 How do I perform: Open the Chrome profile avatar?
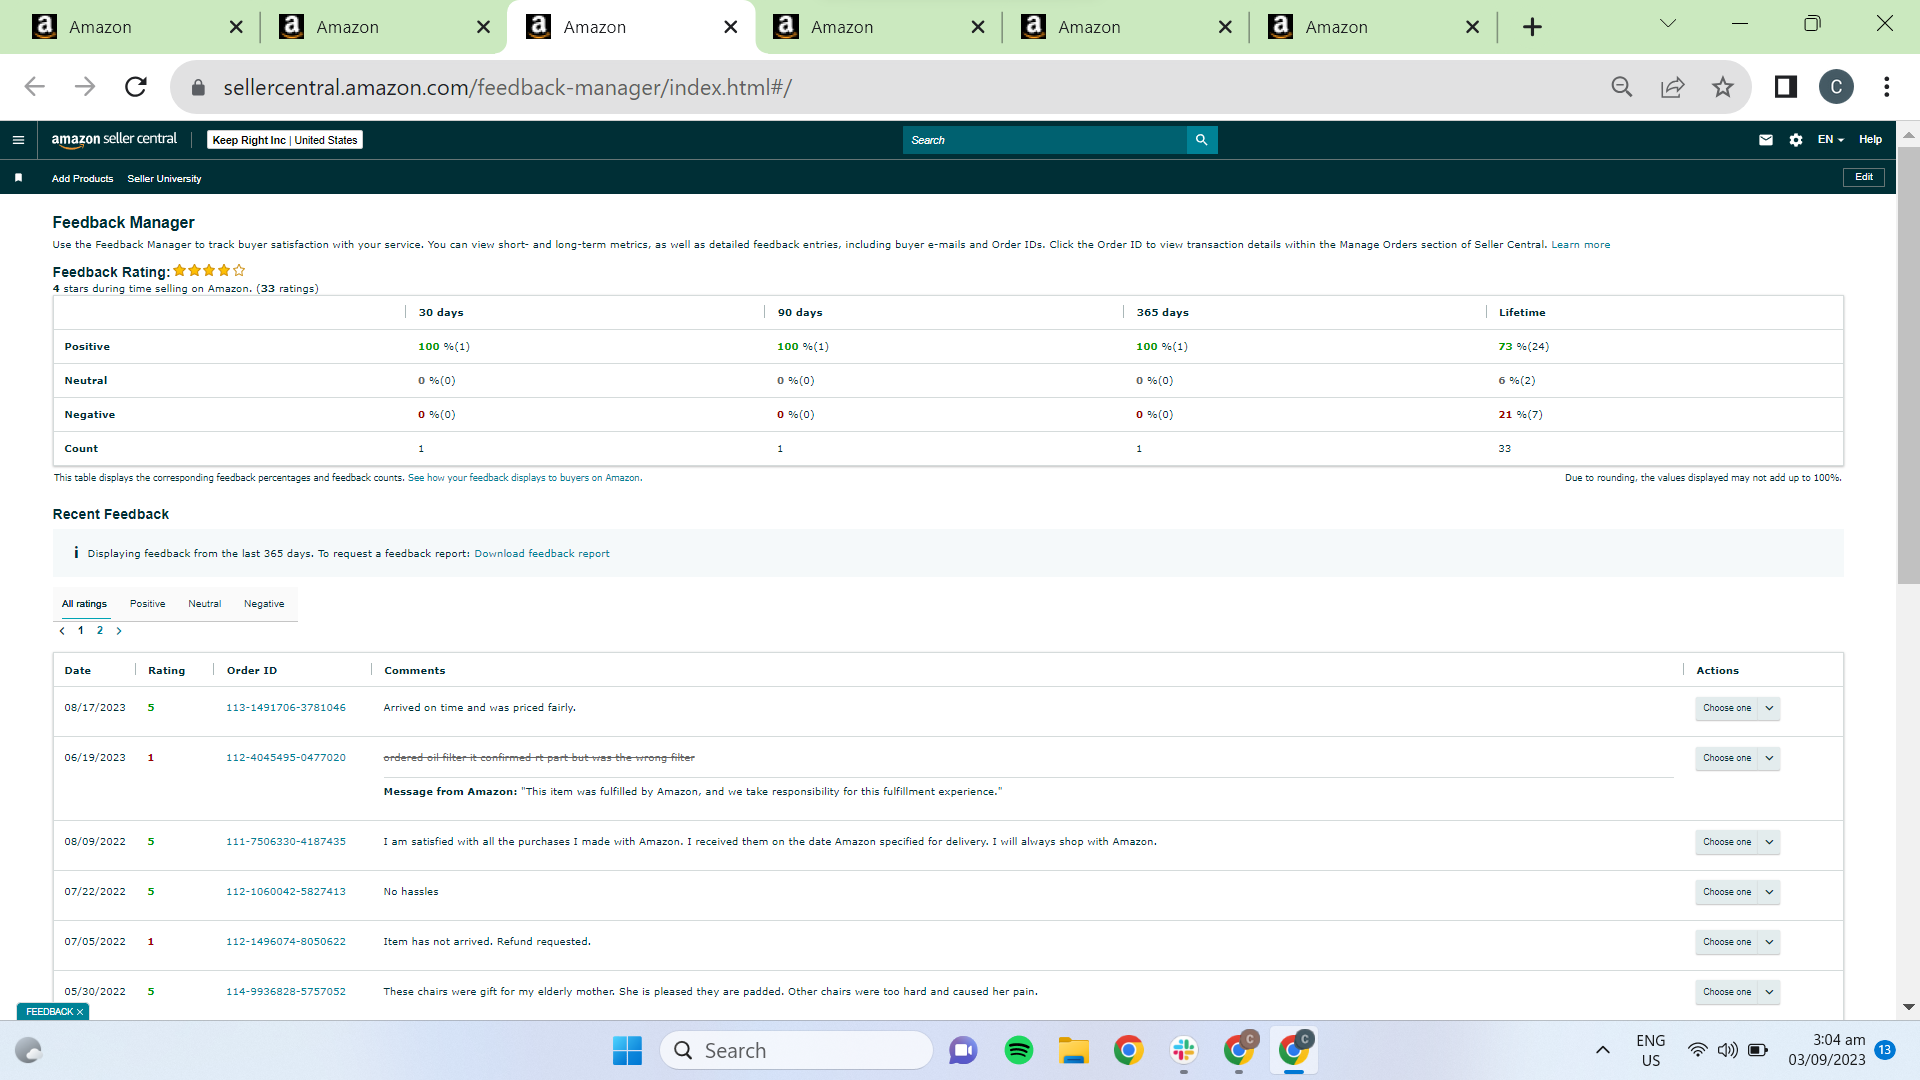pos(1836,87)
